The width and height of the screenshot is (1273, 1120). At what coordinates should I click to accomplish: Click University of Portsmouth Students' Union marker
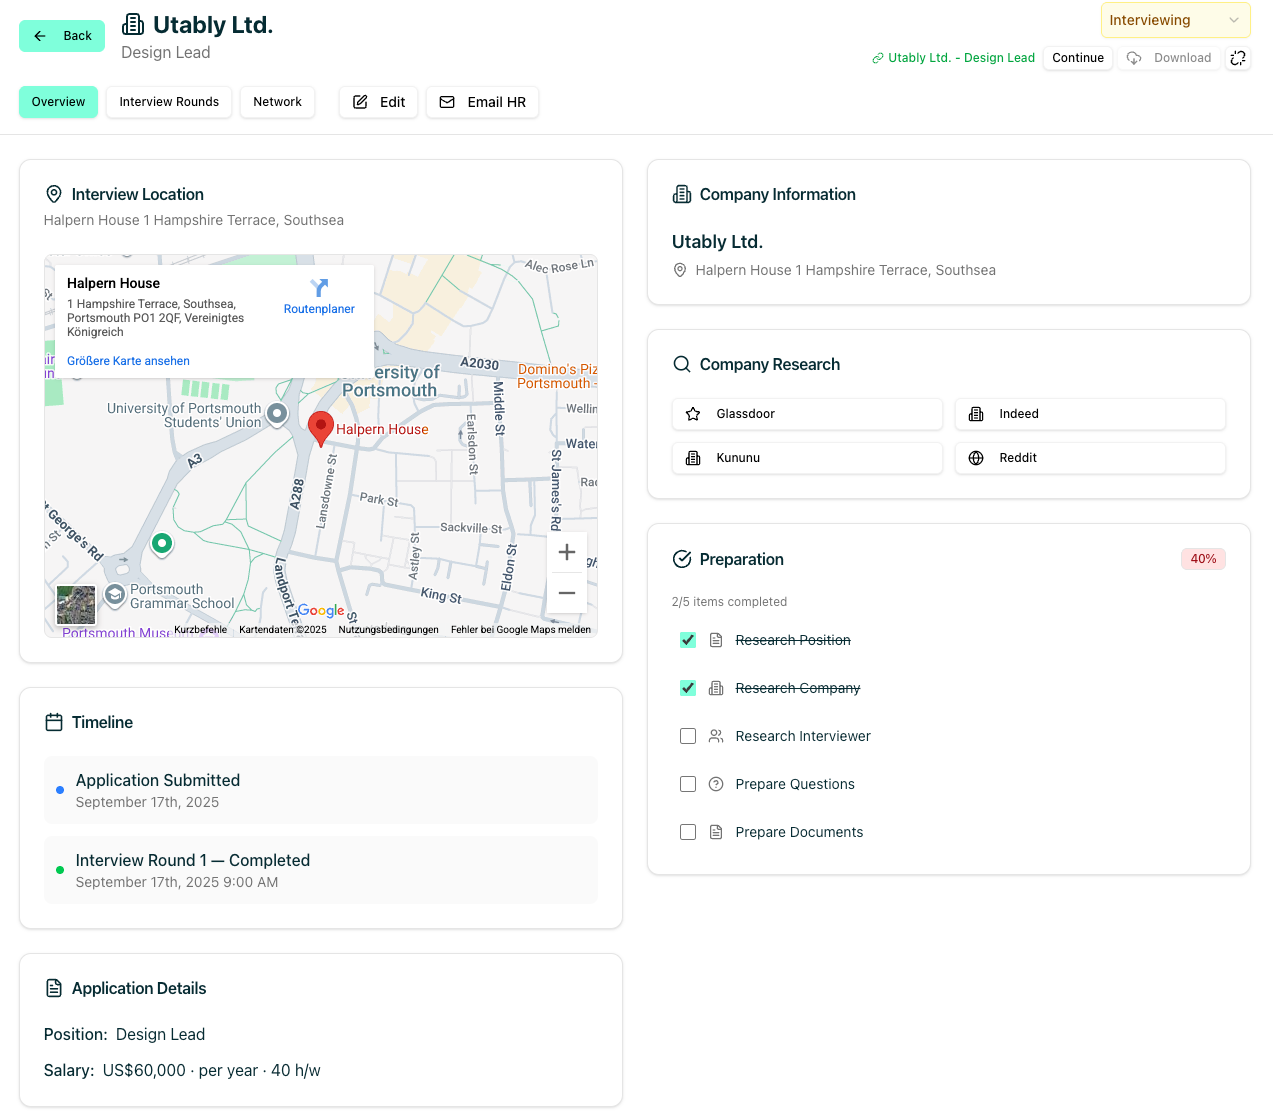[277, 413]
